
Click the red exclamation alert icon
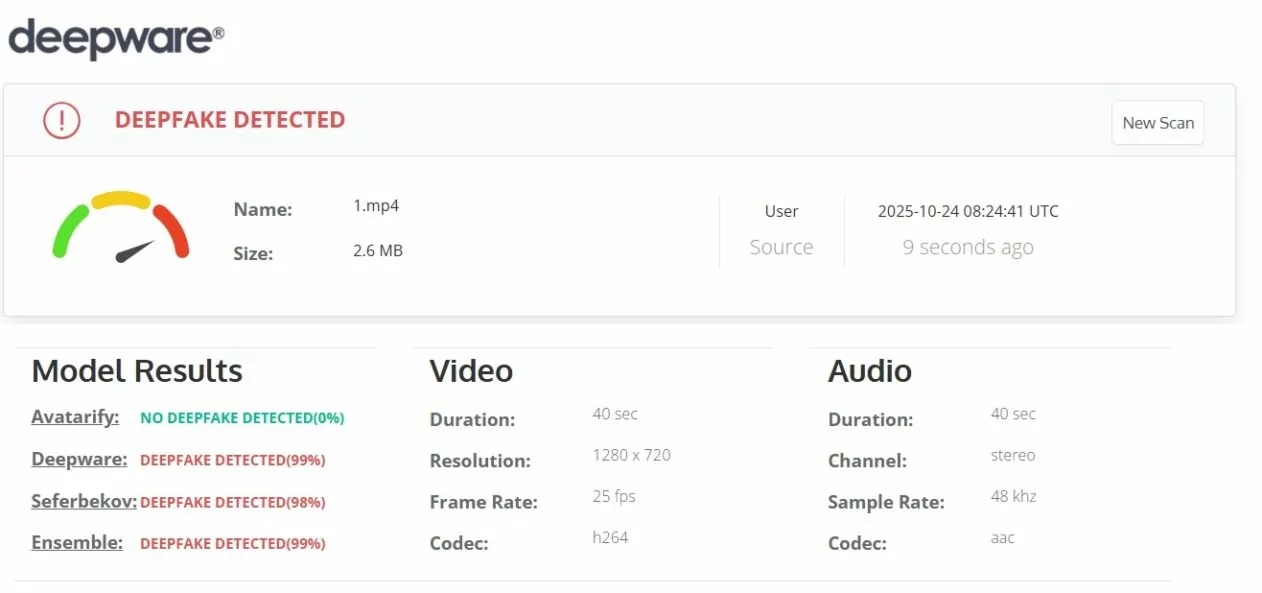[x=61, y=121]
